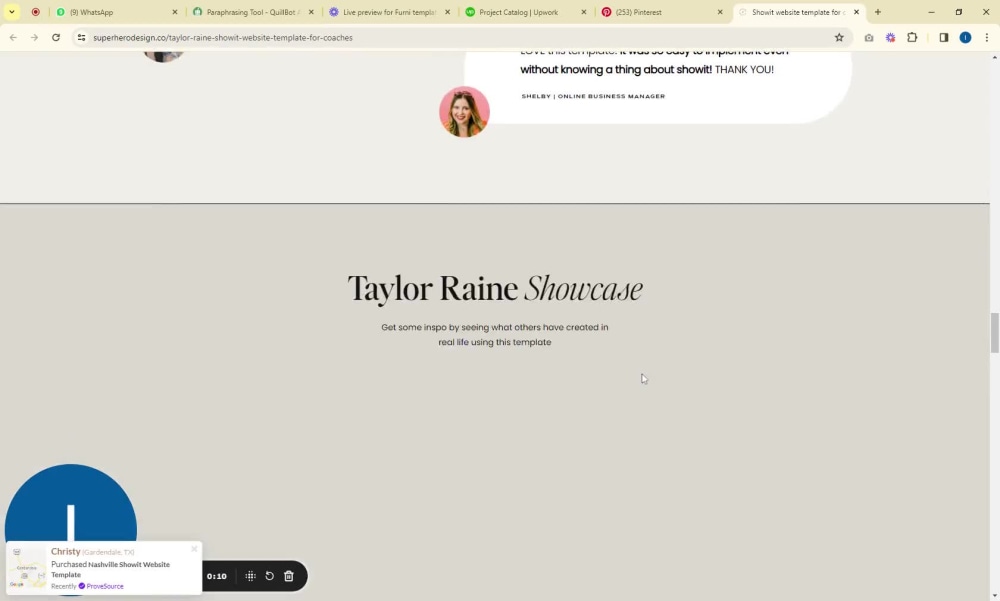Viewport: 1000px width, 601px height.
Task: Click the address bar URL field
Action: coord(459,38)
